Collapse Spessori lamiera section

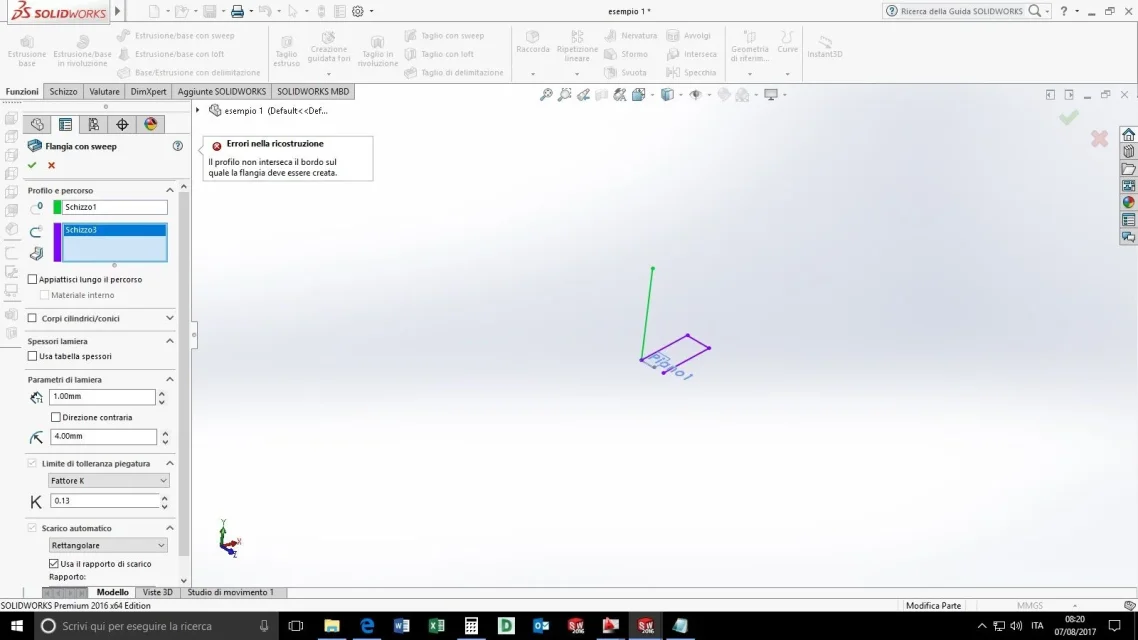pos(170,341)
